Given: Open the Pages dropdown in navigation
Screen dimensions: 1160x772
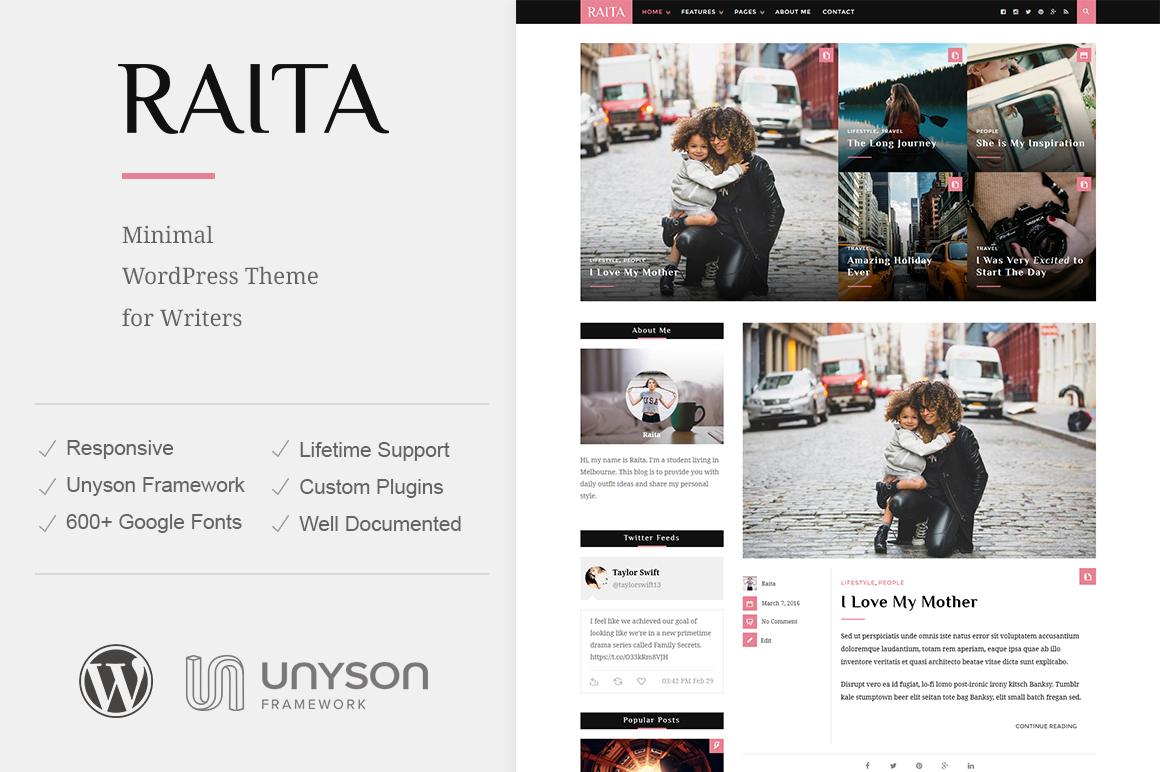Looking at the screenshot, I should click(749, 12).
